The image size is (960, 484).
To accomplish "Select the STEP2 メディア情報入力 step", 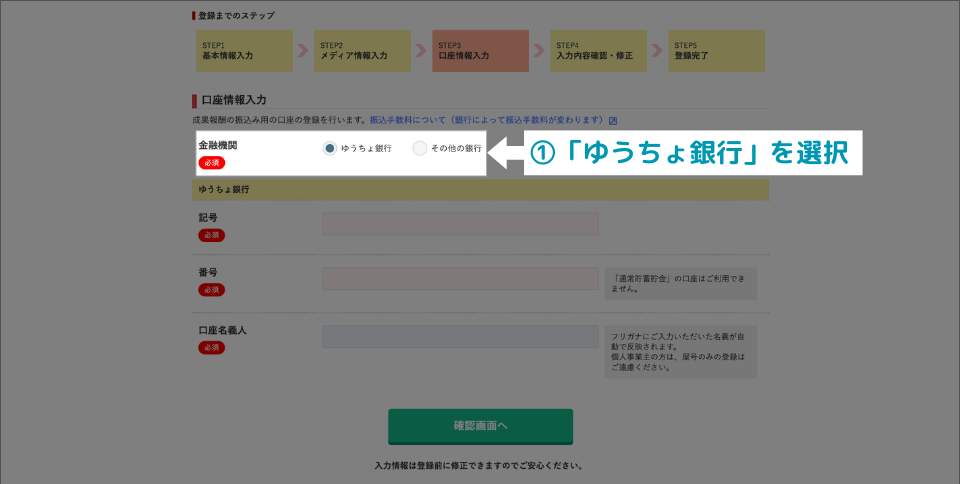I will tap(362, 51).
